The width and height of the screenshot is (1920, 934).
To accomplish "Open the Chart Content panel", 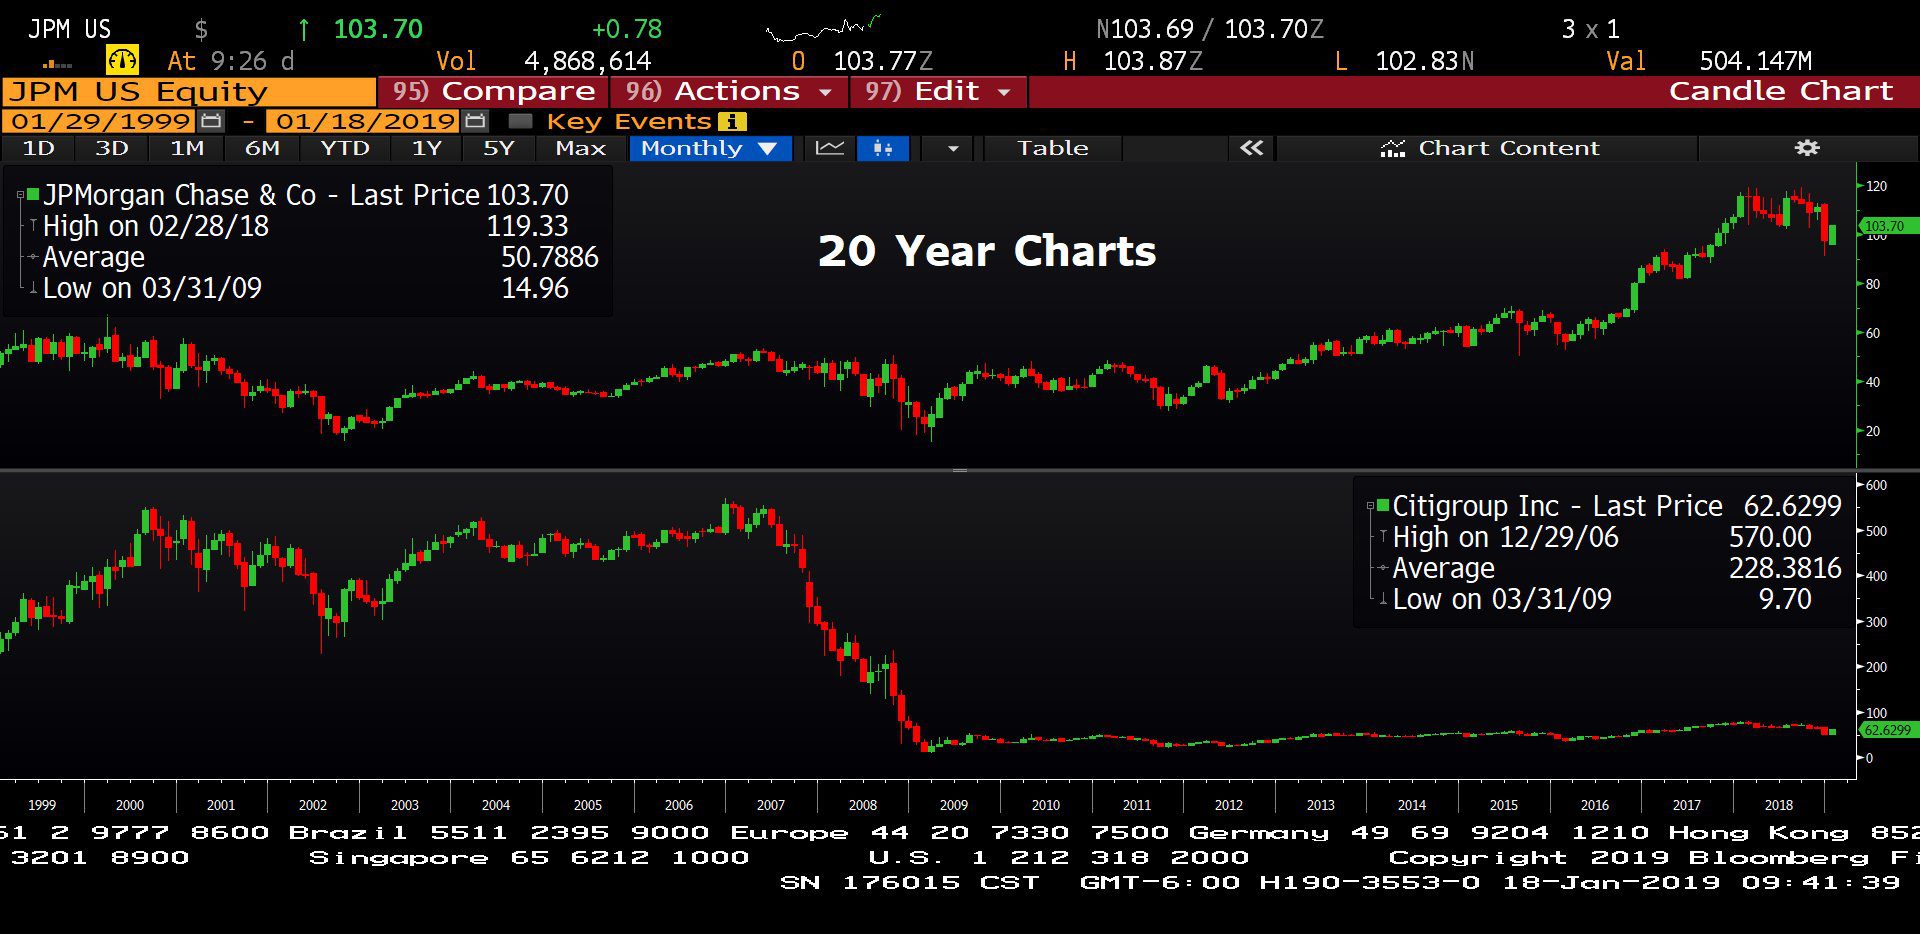I will (1489, 148).
